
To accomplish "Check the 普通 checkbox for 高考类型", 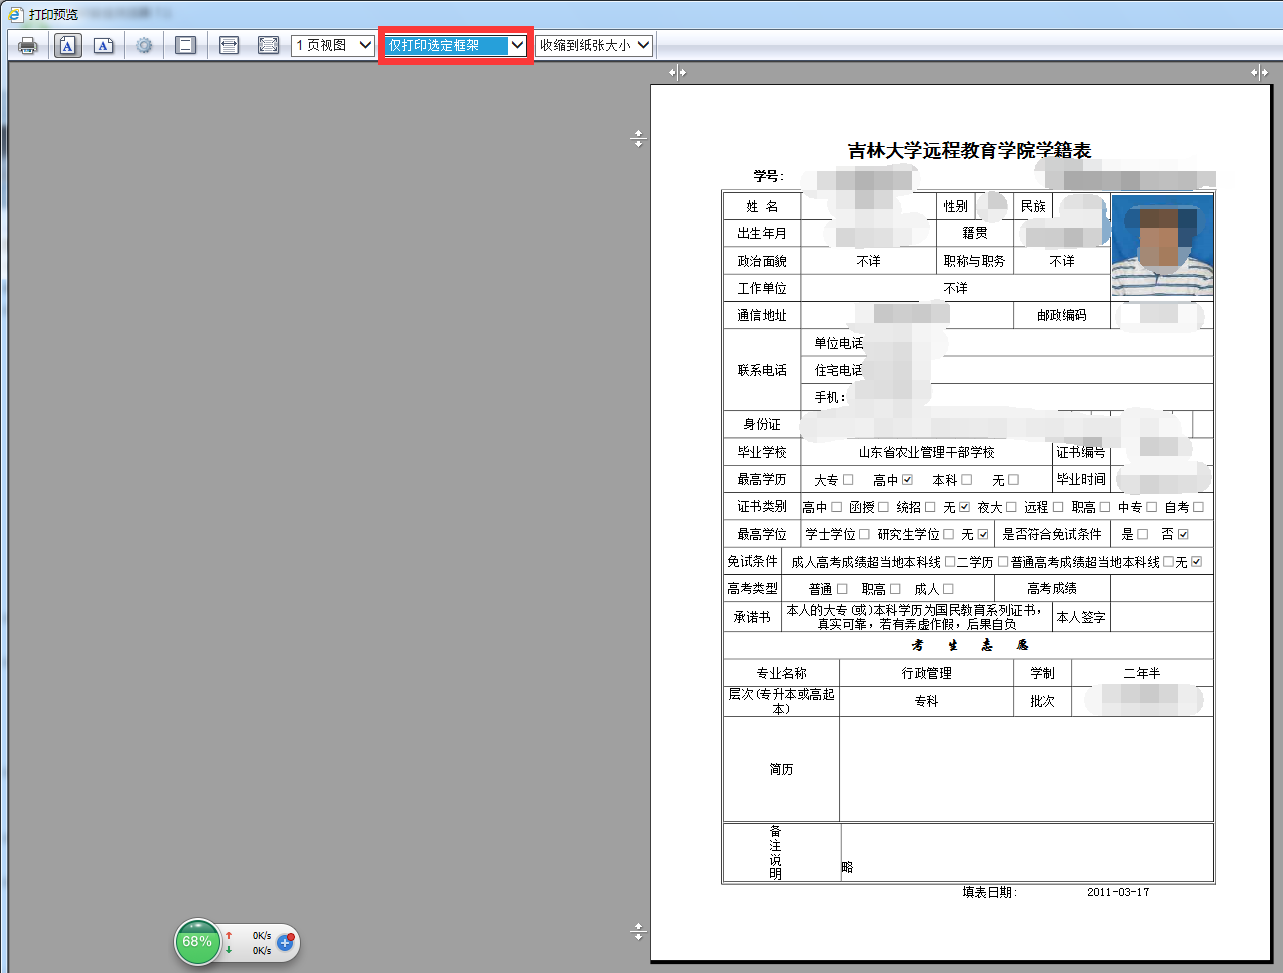I will coord(843,588).
